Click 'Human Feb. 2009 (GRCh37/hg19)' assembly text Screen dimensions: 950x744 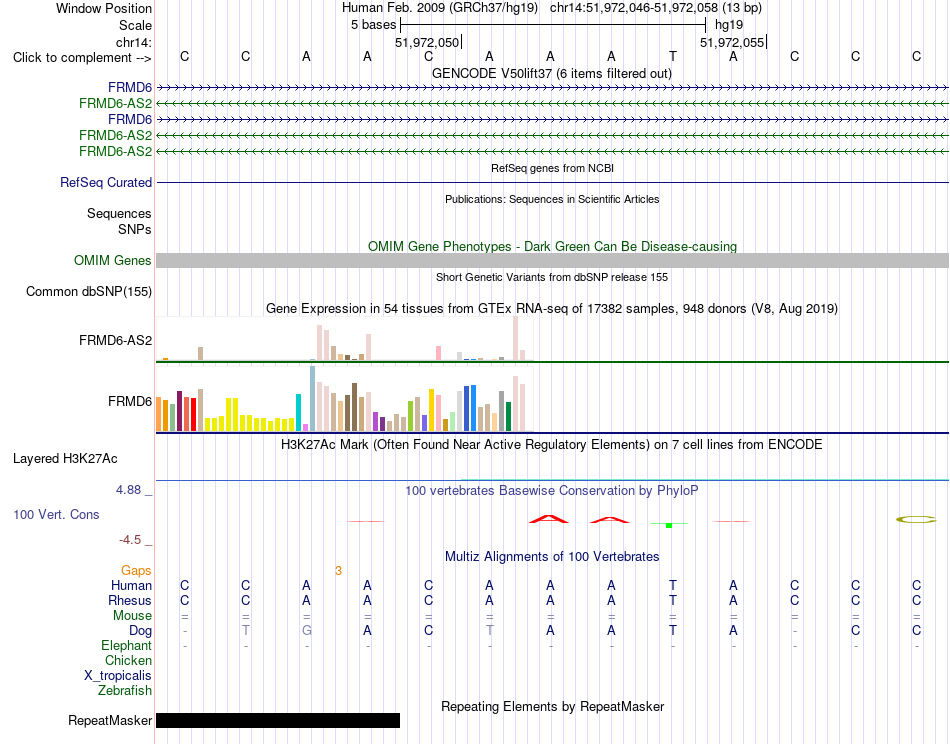pos(440,8)
